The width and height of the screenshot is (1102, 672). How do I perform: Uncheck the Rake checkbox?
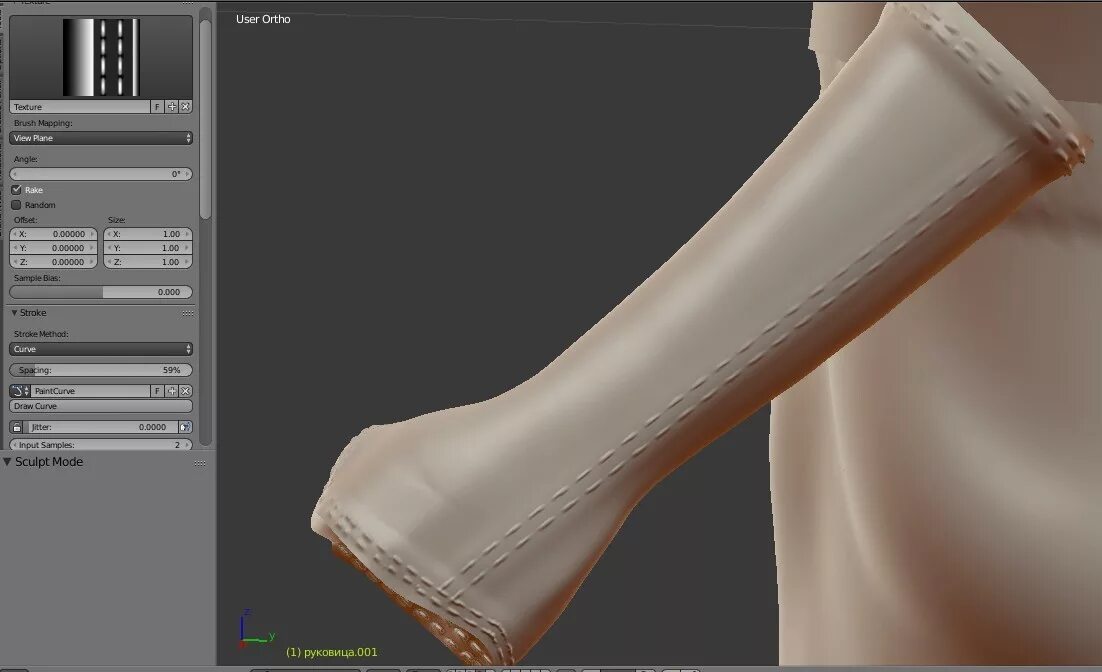[x=16, y=190]
